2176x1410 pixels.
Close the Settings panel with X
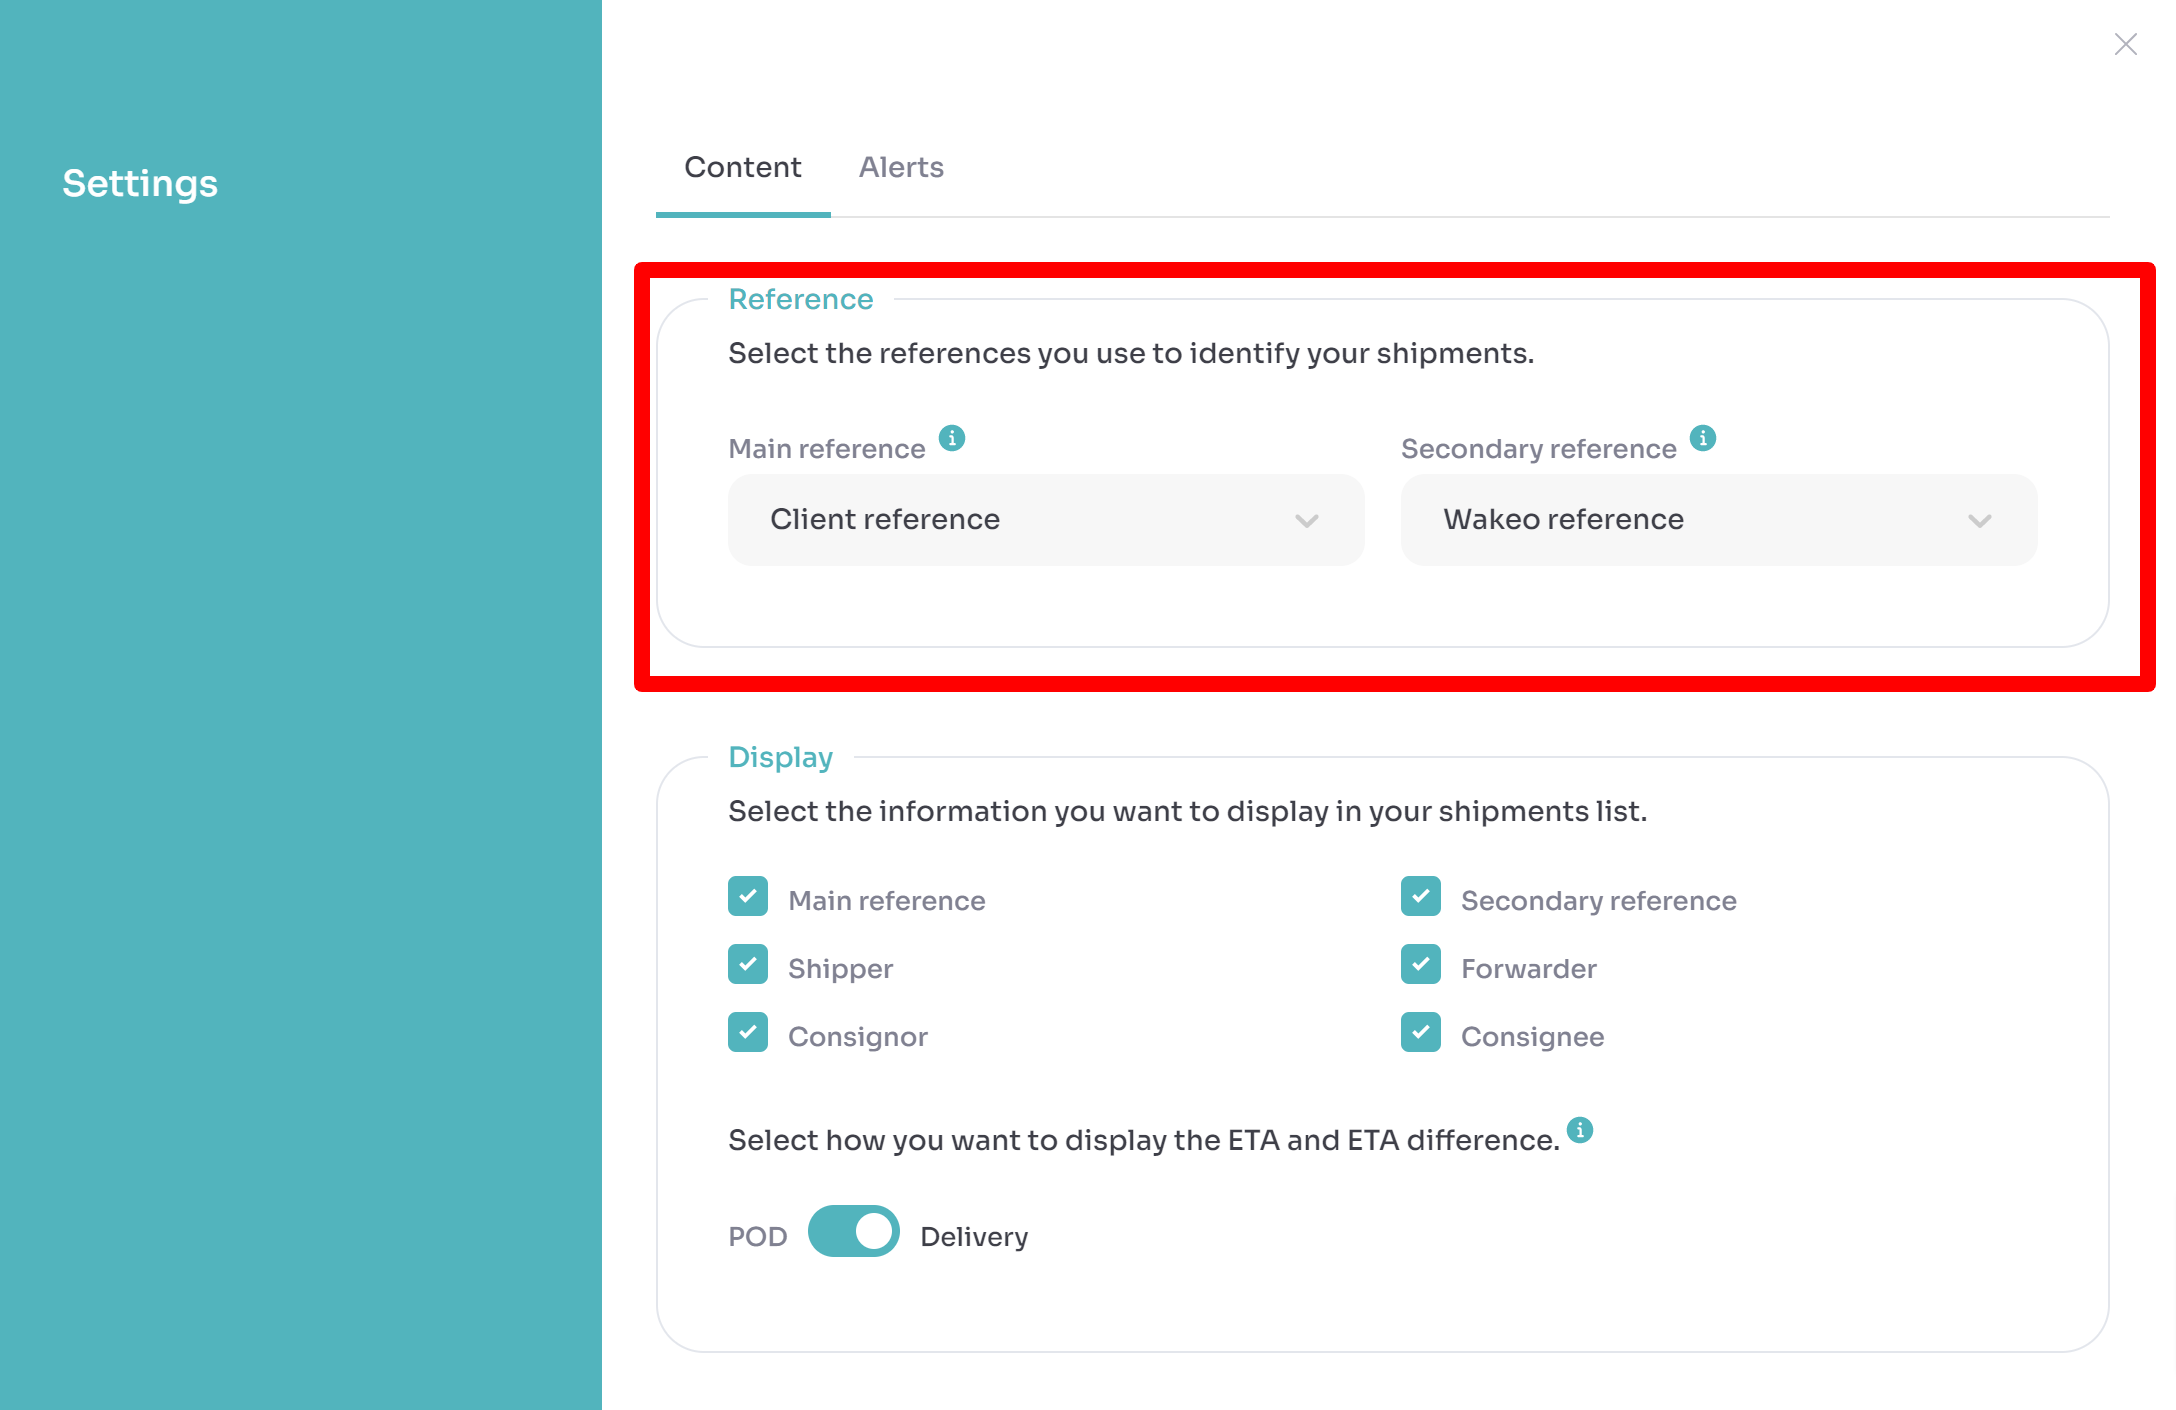tap(2125, 44)
